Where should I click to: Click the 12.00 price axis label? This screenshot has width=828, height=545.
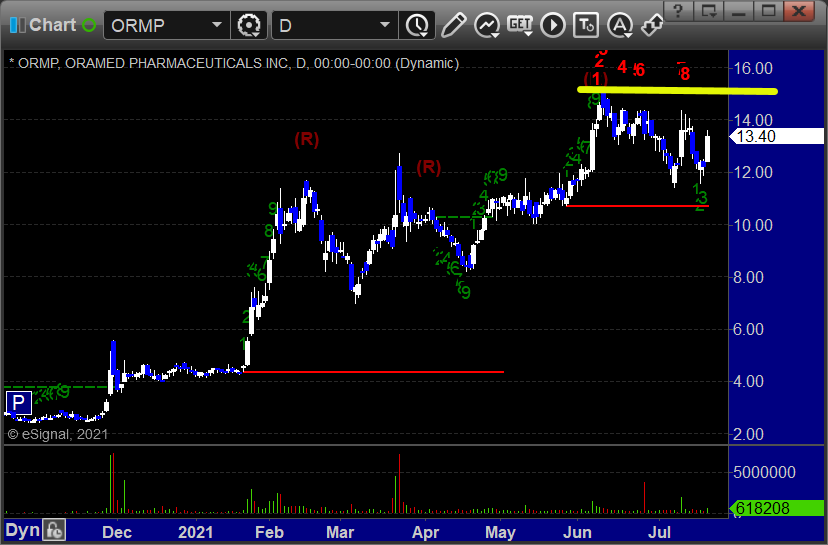[754, 172]
